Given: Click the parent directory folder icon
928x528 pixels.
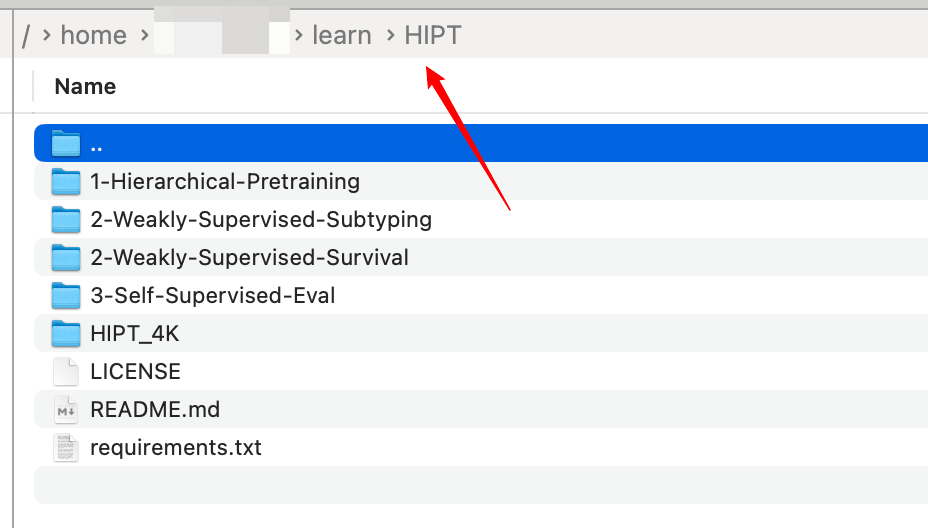Looking at the screenshot, I should pyautogui.click(x=66, y=144).
